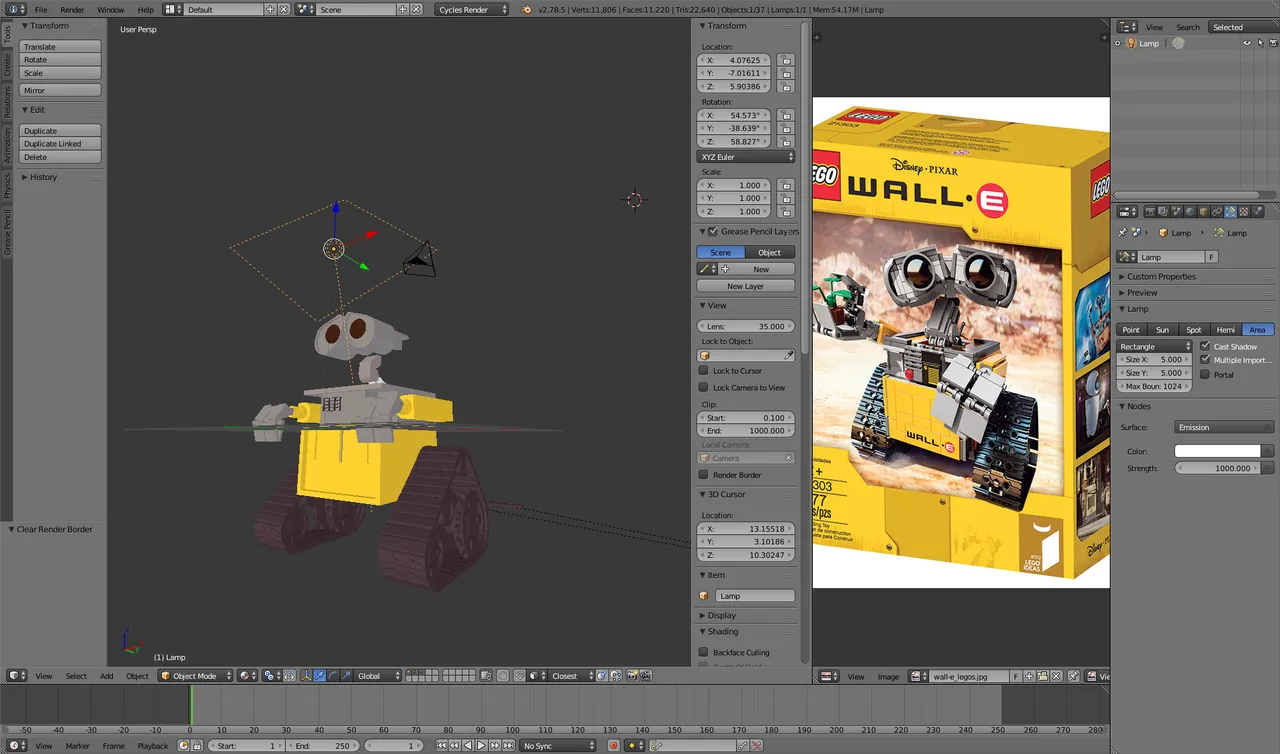Viewport: 1280px width, 754px height.
Task: Open the pivot point selector
Action: pos(272,676)
